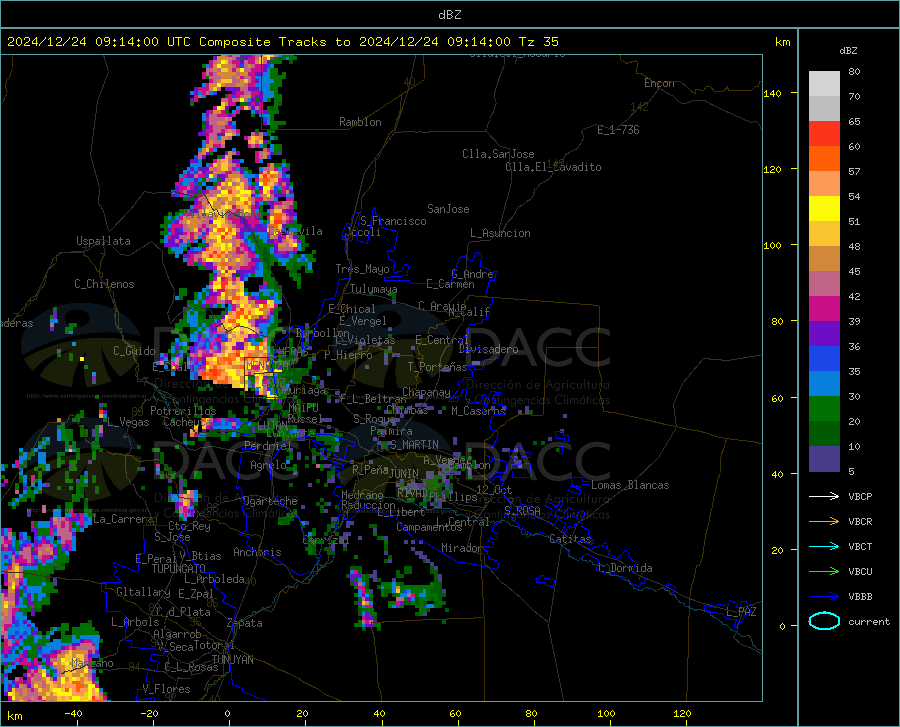This screenshot has width=900, height=727.
Task: Pick the dark orange swatch below 60 dBZ
Action: tap(824, 159)
